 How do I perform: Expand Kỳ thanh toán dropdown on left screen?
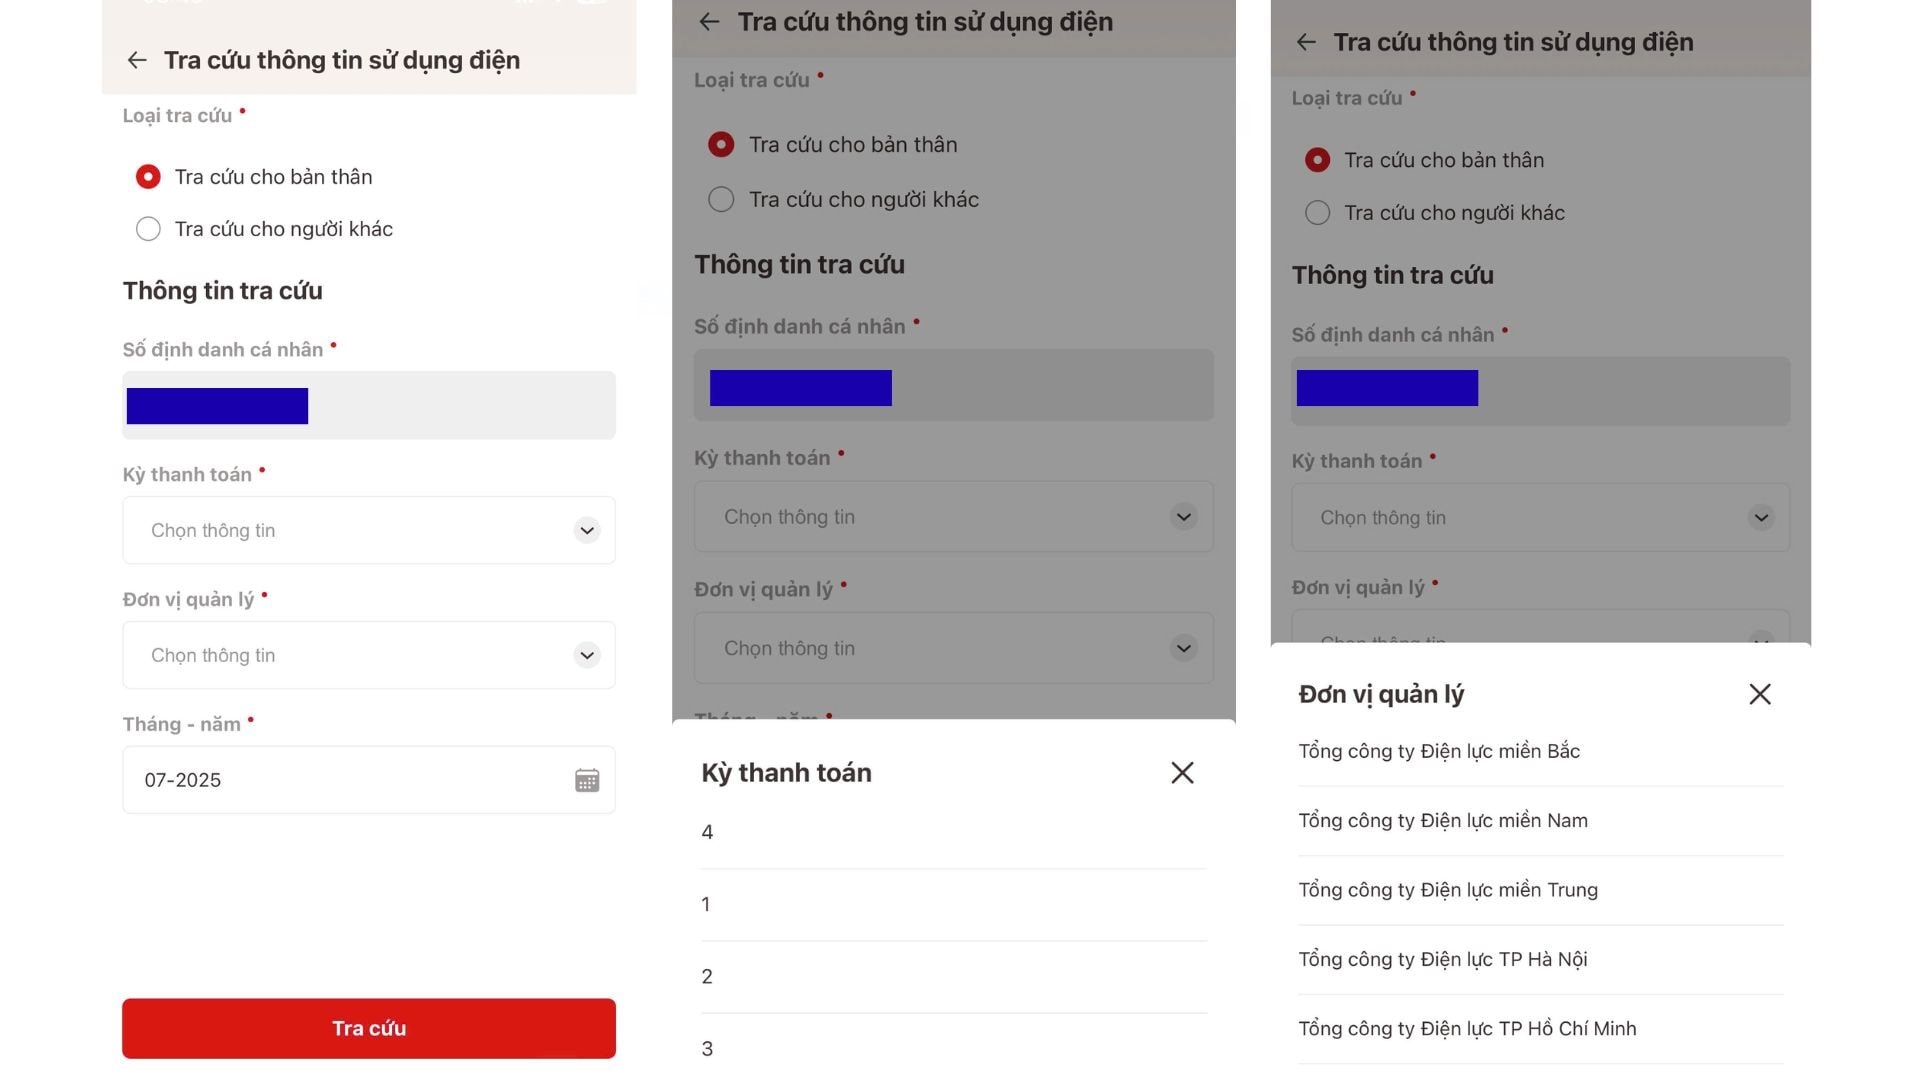click(x=369, y=530)
